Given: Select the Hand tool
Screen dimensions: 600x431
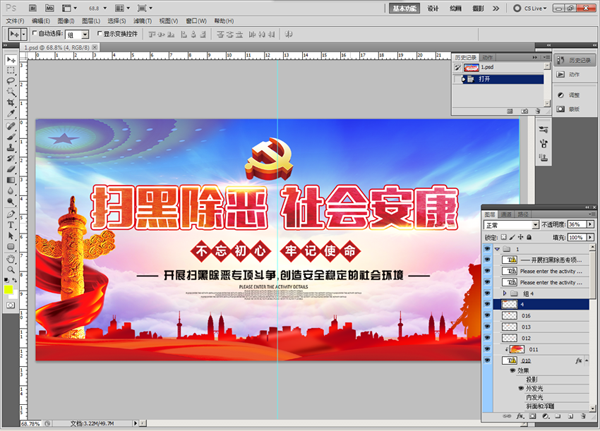Looking at the screenshot, I should 11,259.
